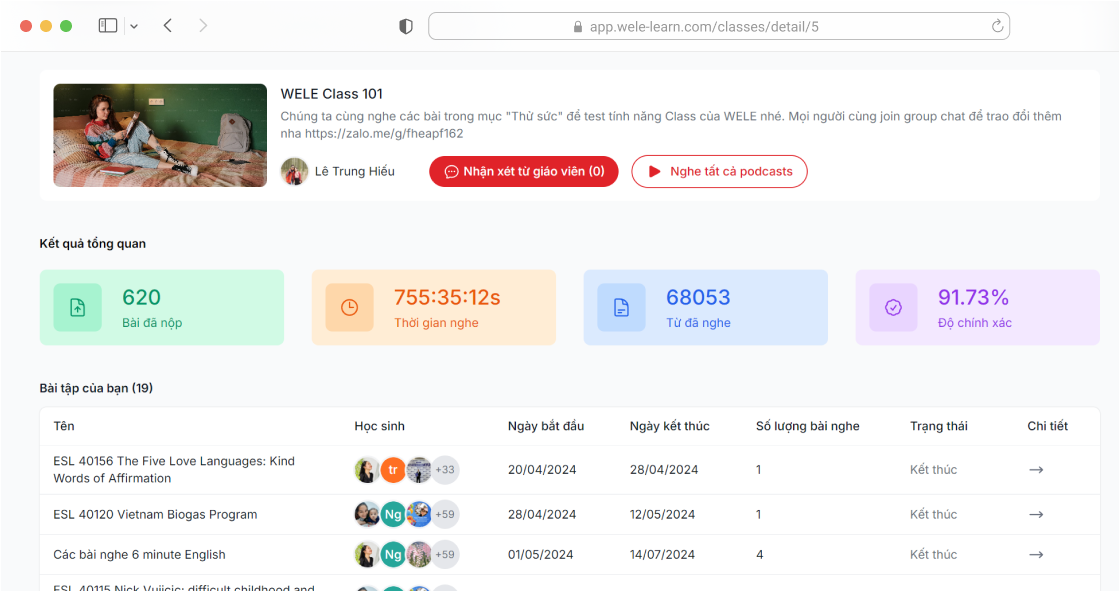Image resolution: width=1120 pixels, height=592 pixels.
Task: Open the ESL 40120 Vietnam Biogas Program assignment
Action: click(155, 514)
